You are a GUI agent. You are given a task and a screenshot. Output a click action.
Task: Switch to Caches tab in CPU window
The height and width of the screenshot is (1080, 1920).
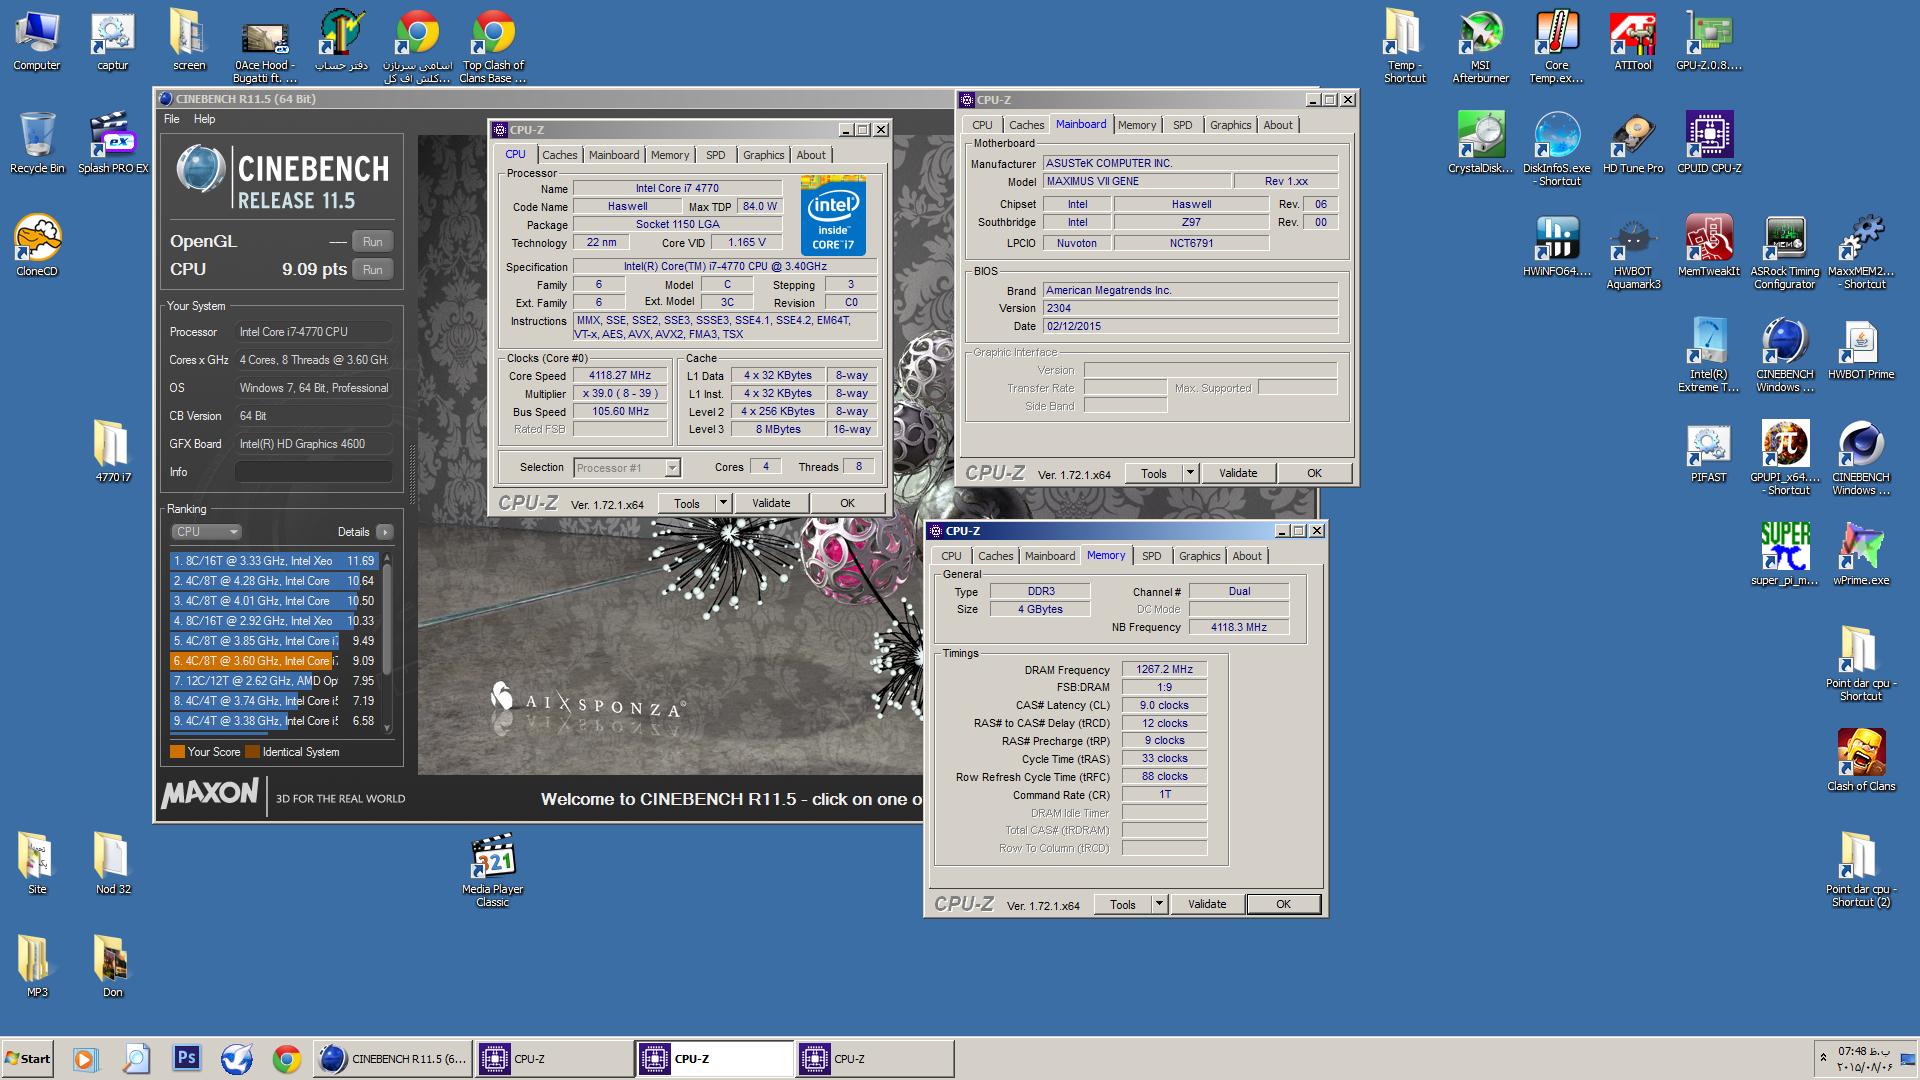(559, 155)
